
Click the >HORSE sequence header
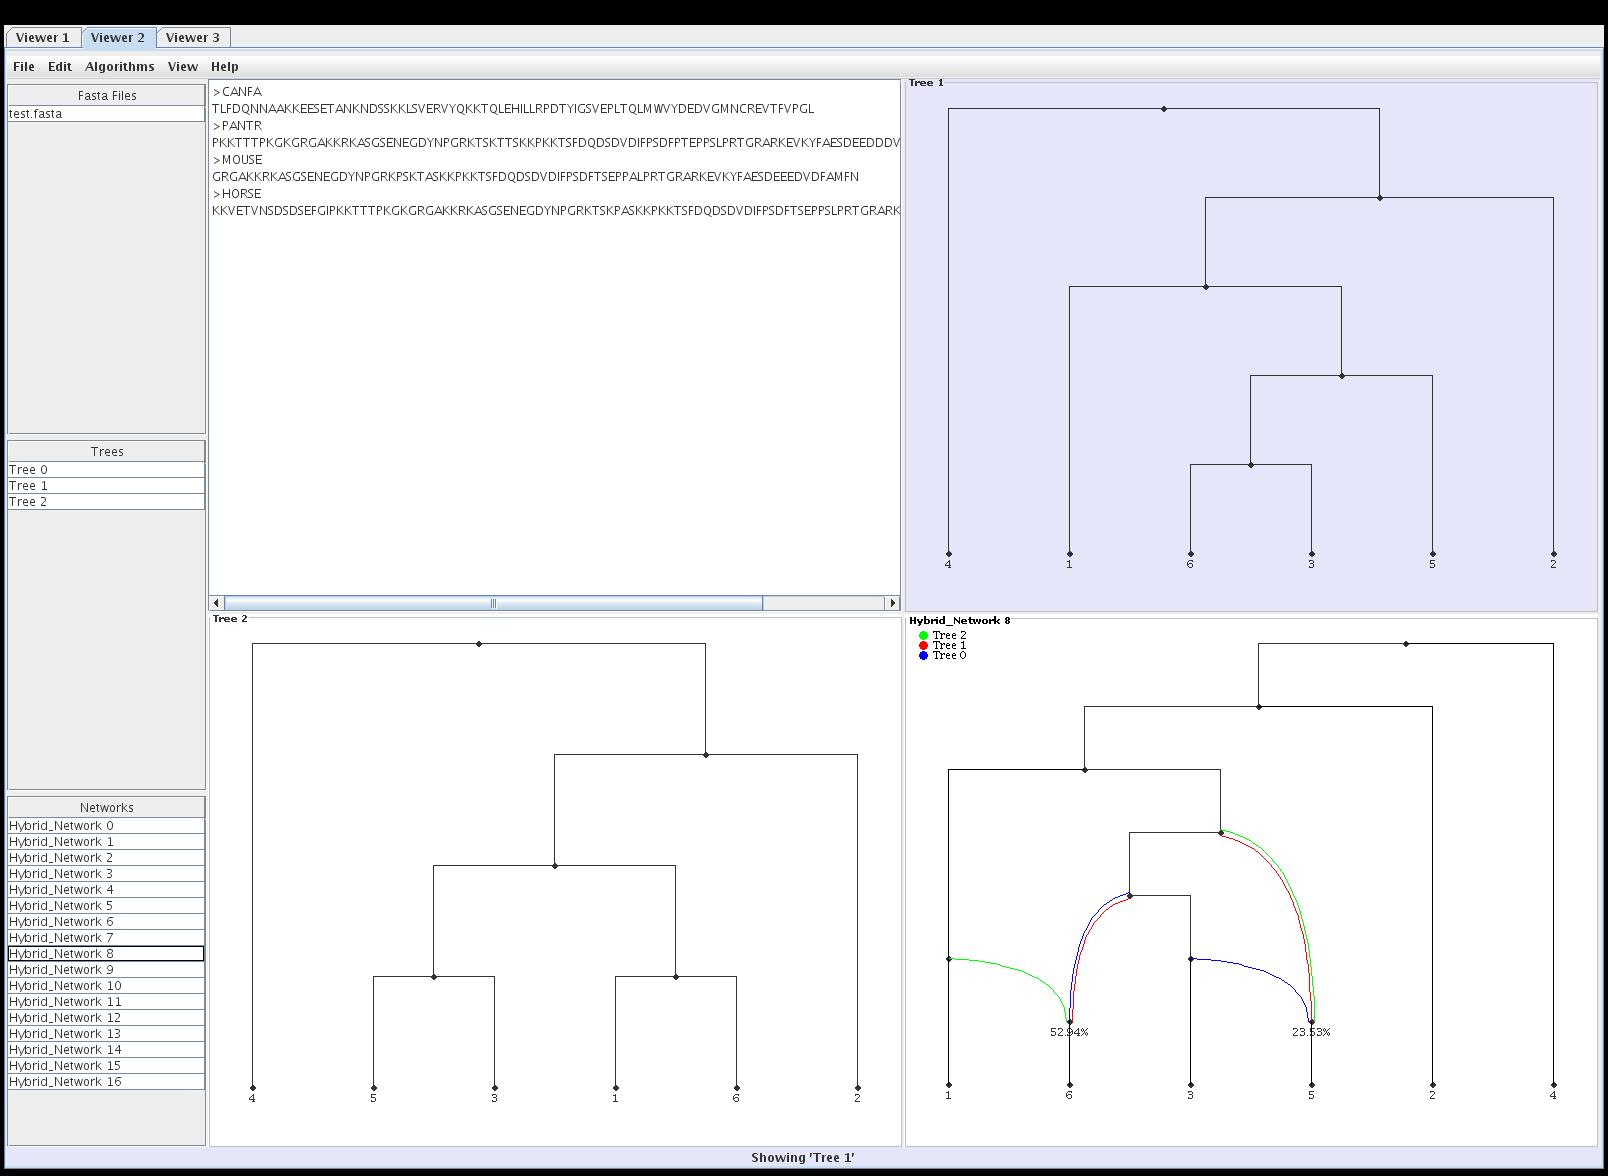(x=237, y=194)
